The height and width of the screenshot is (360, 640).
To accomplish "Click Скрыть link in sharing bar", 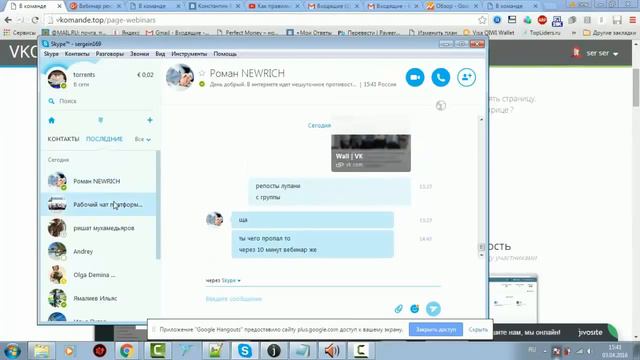I will (x=478, y=329).
